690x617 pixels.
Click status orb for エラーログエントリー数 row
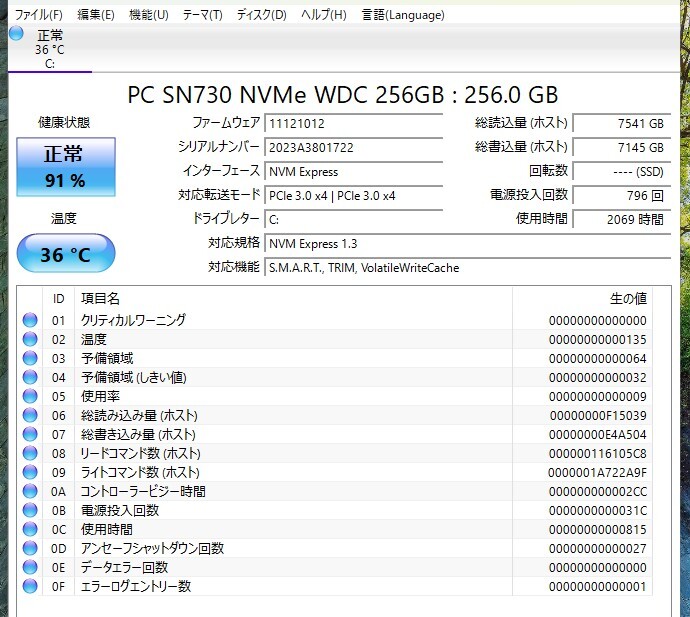point(30,586)
